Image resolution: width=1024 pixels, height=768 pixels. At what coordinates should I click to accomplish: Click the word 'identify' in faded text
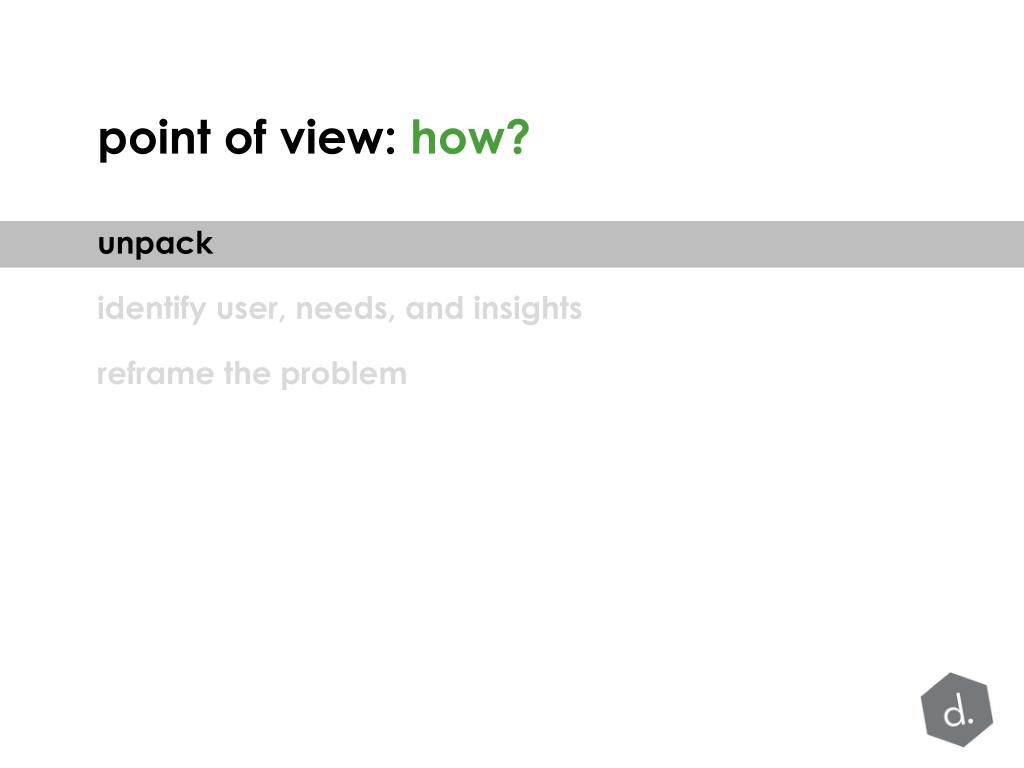click(x=151, y=309)
